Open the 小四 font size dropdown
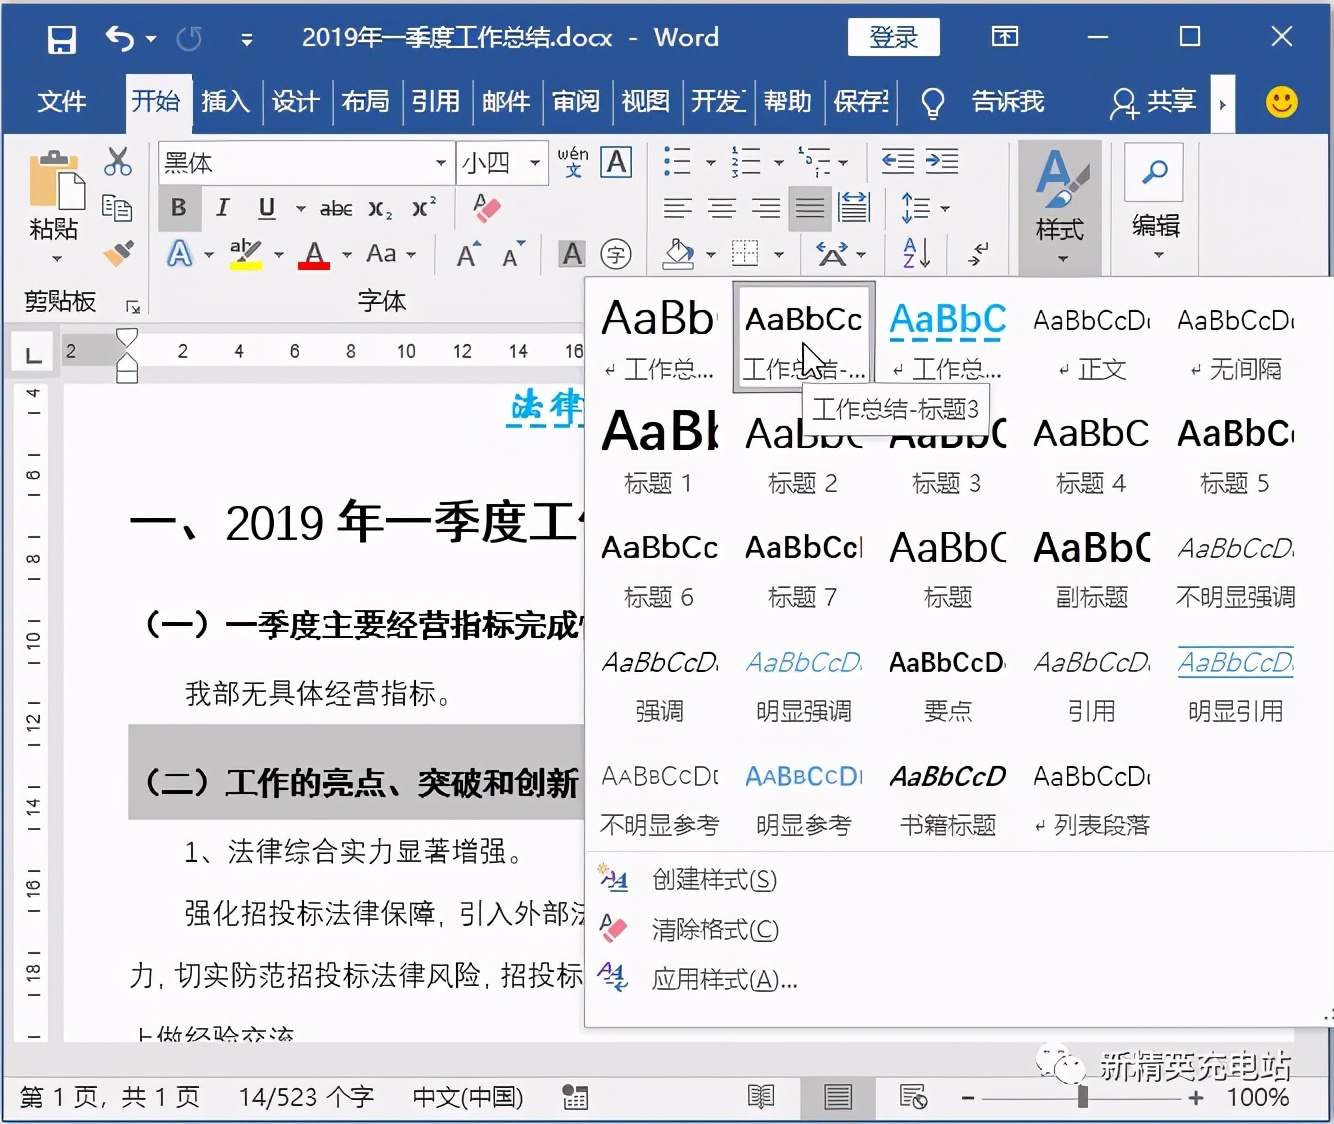 pos(535,163)
